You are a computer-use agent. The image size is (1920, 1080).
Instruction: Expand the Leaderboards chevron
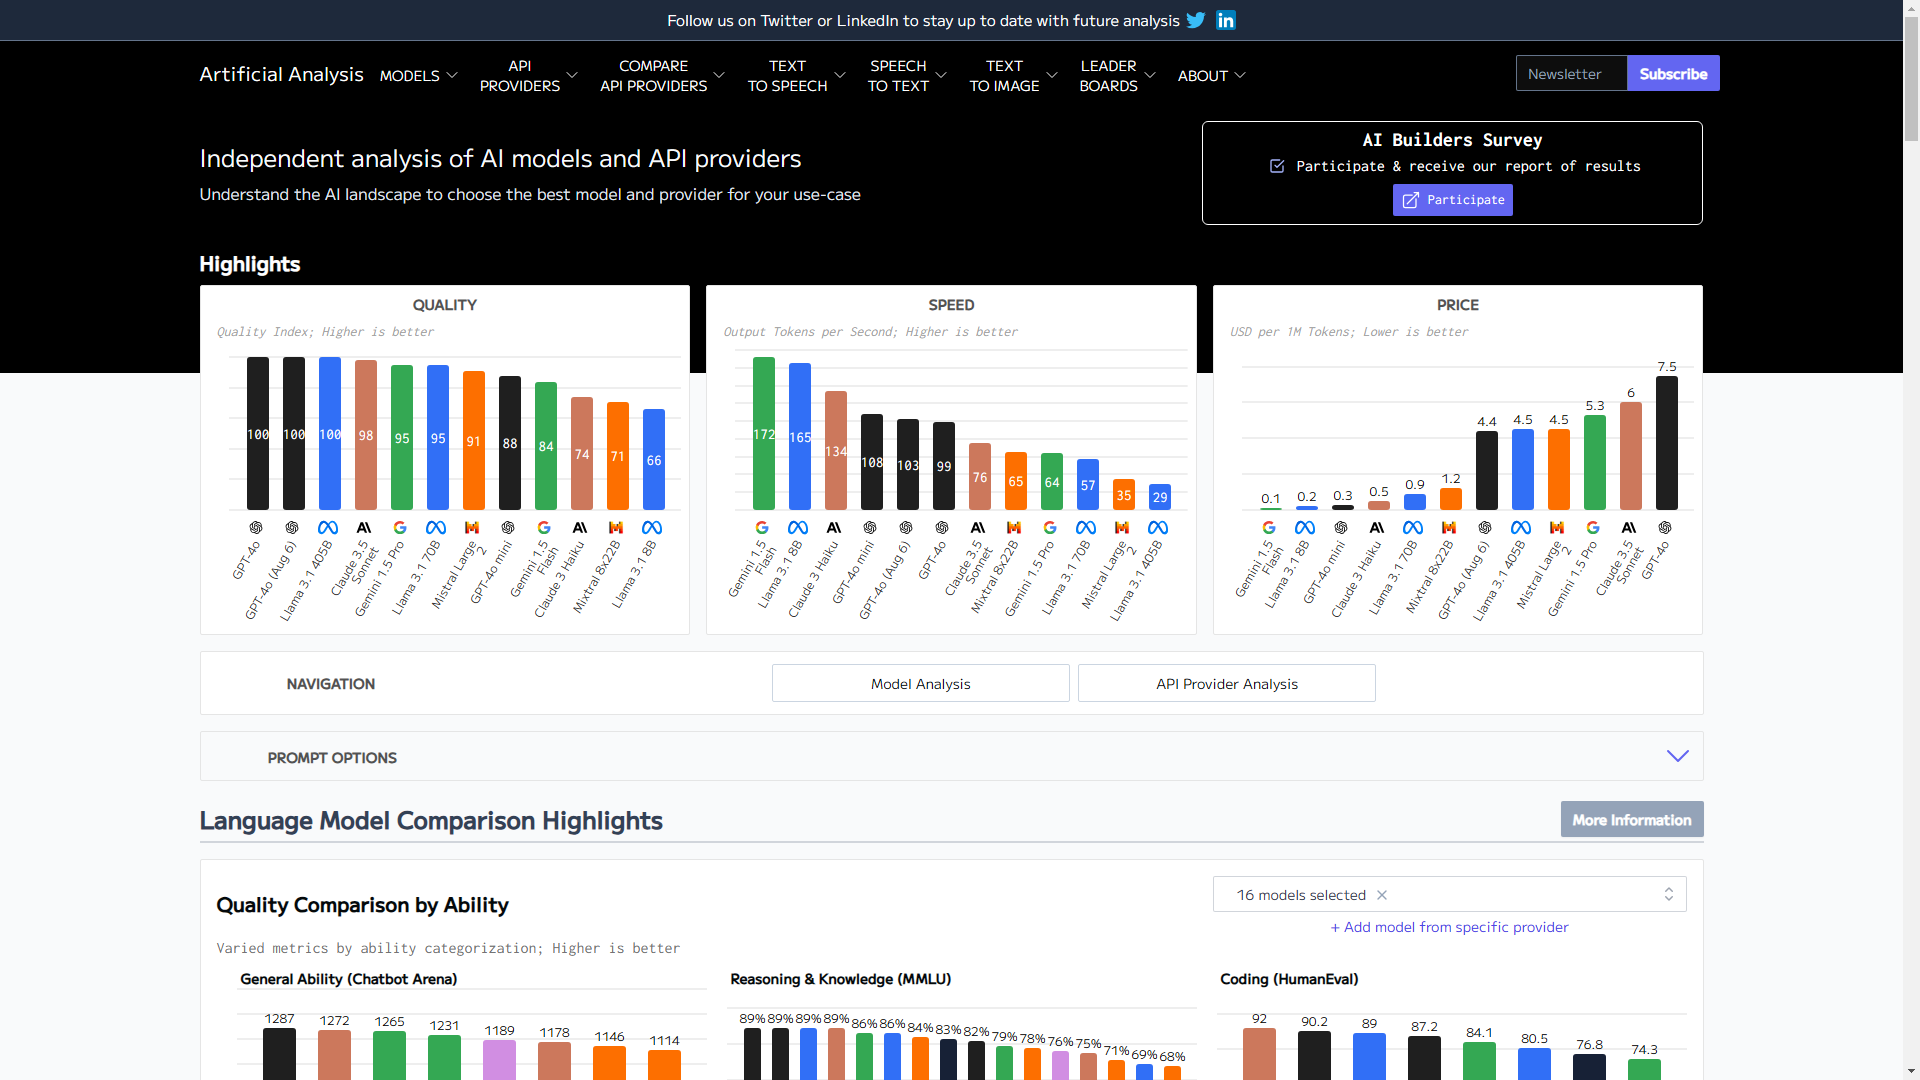1150,75
